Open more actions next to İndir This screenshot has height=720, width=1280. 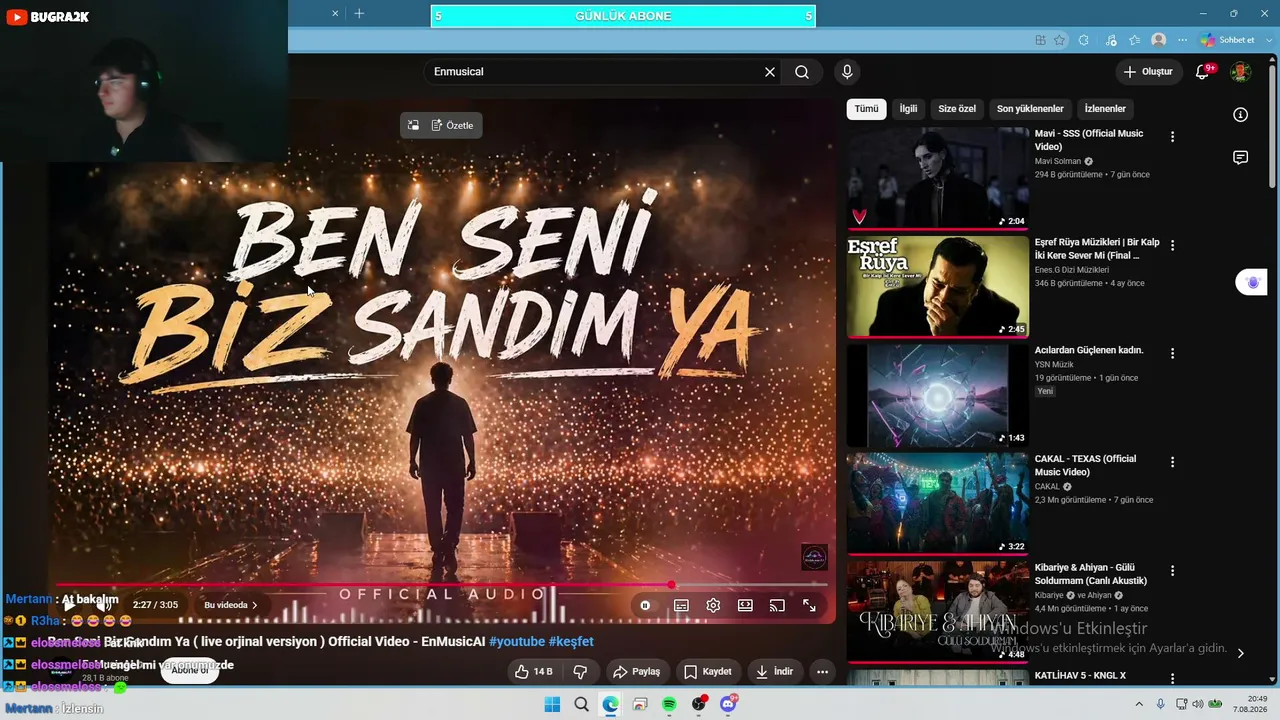point(822,672)
